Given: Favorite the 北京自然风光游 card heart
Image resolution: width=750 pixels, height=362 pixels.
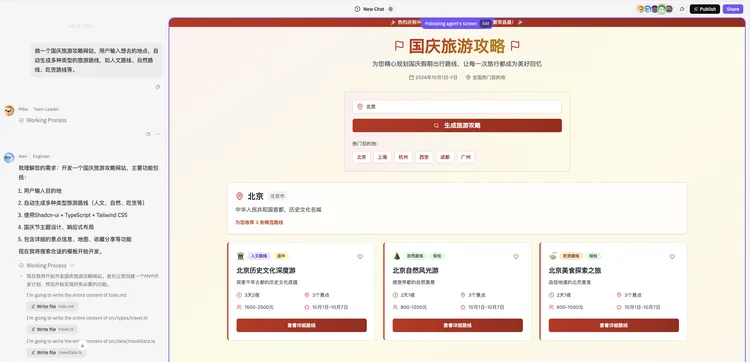Looking at the screenshot, I should coord(516,257).
